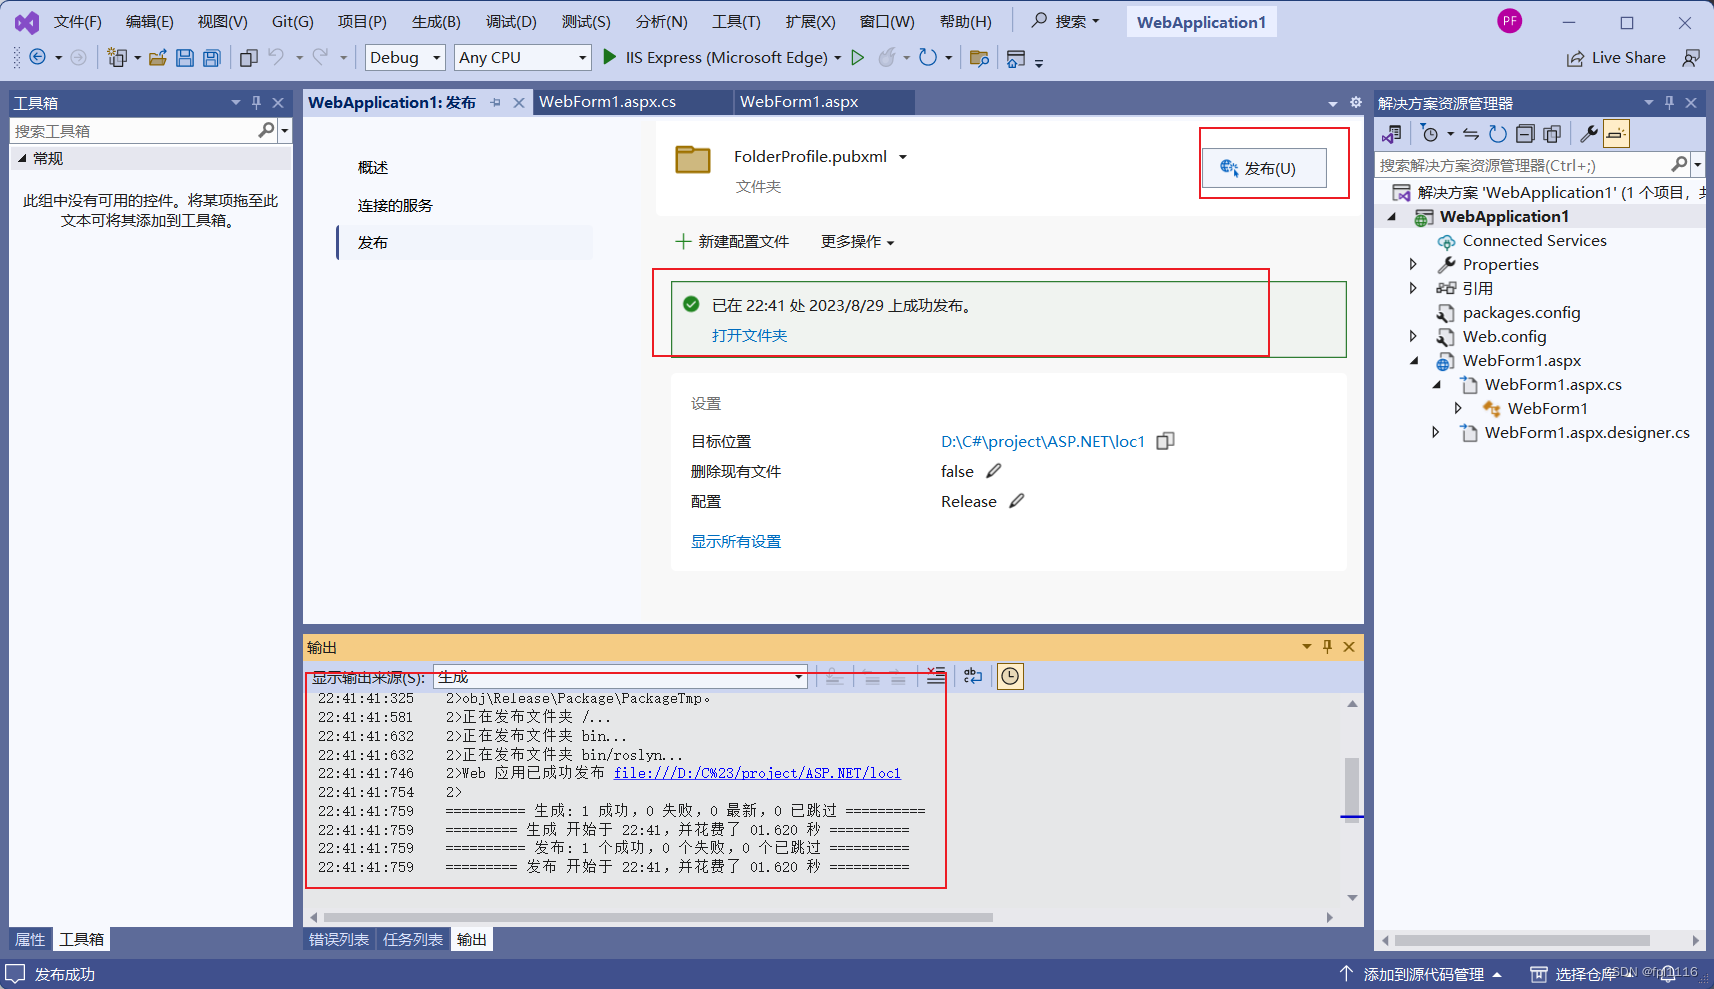The height and width of the screenshot is (989, 1714).
Task: Pin the WebApplication1 publish tab
Action: click(x=496, y=102)
